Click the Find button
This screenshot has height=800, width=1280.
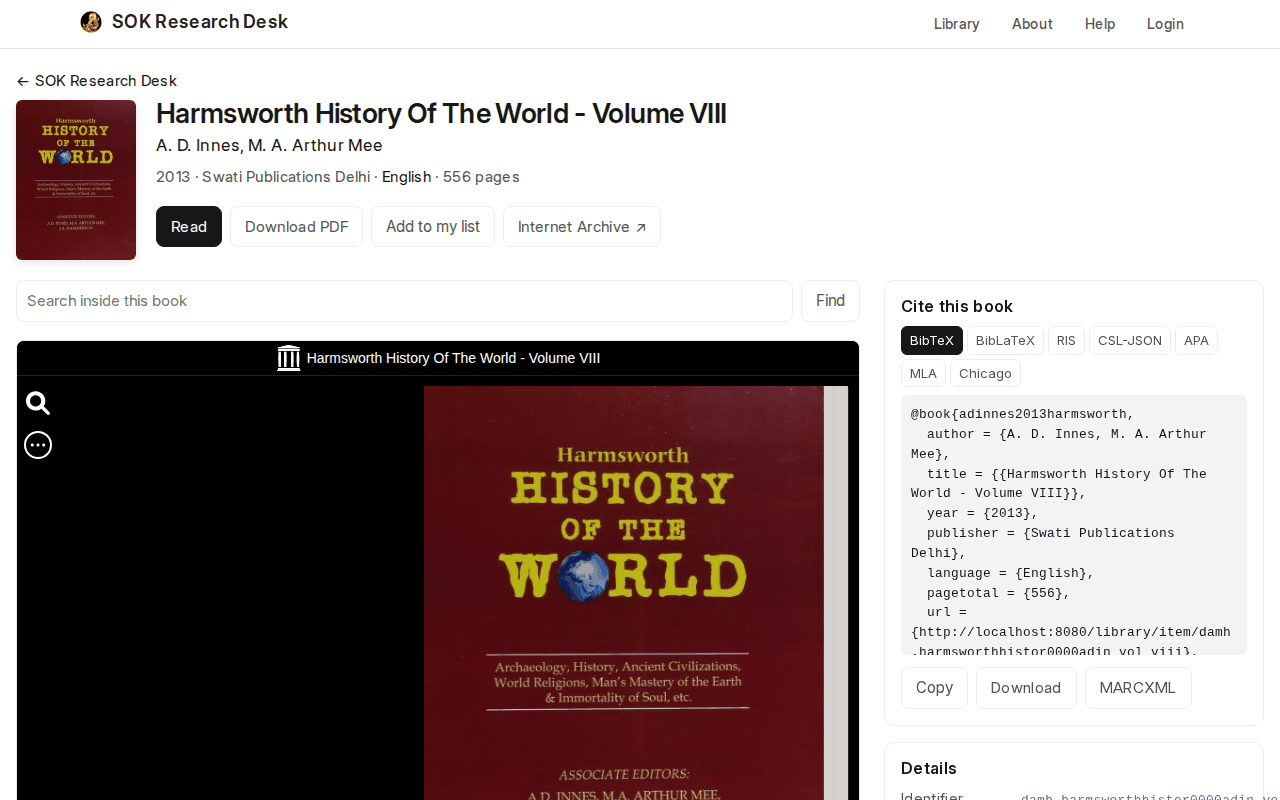click(x=830, y=301)
